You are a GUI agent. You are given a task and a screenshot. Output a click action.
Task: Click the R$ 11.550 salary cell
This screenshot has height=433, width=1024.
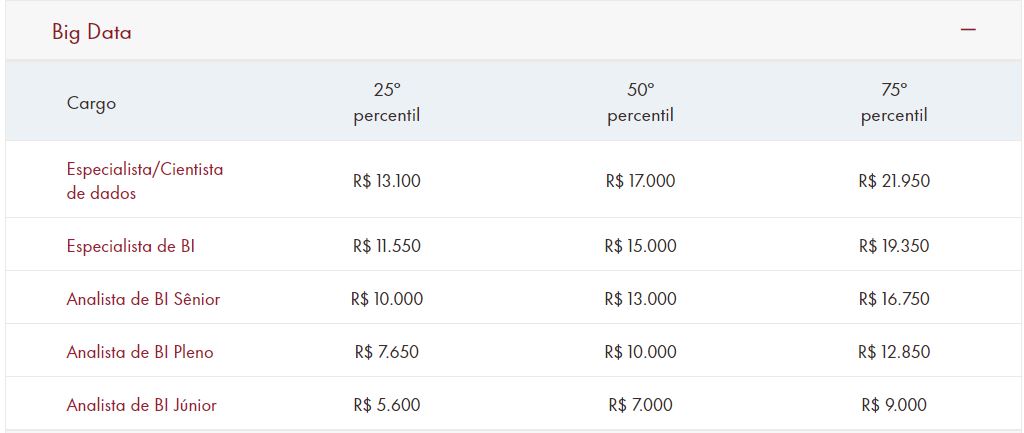pos(387,246)
